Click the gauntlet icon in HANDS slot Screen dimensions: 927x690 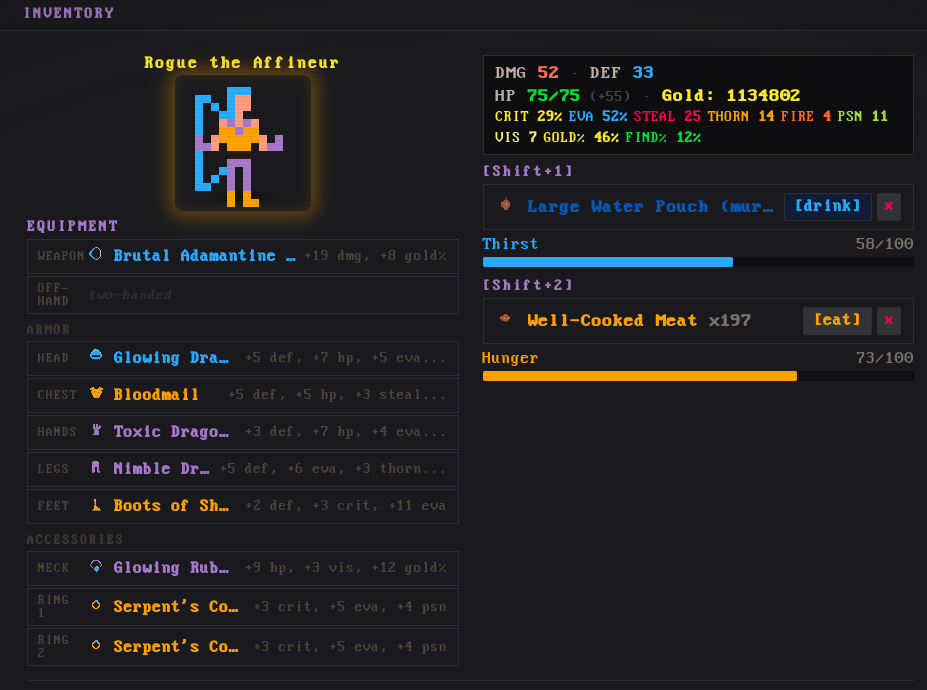pos(96,430)
